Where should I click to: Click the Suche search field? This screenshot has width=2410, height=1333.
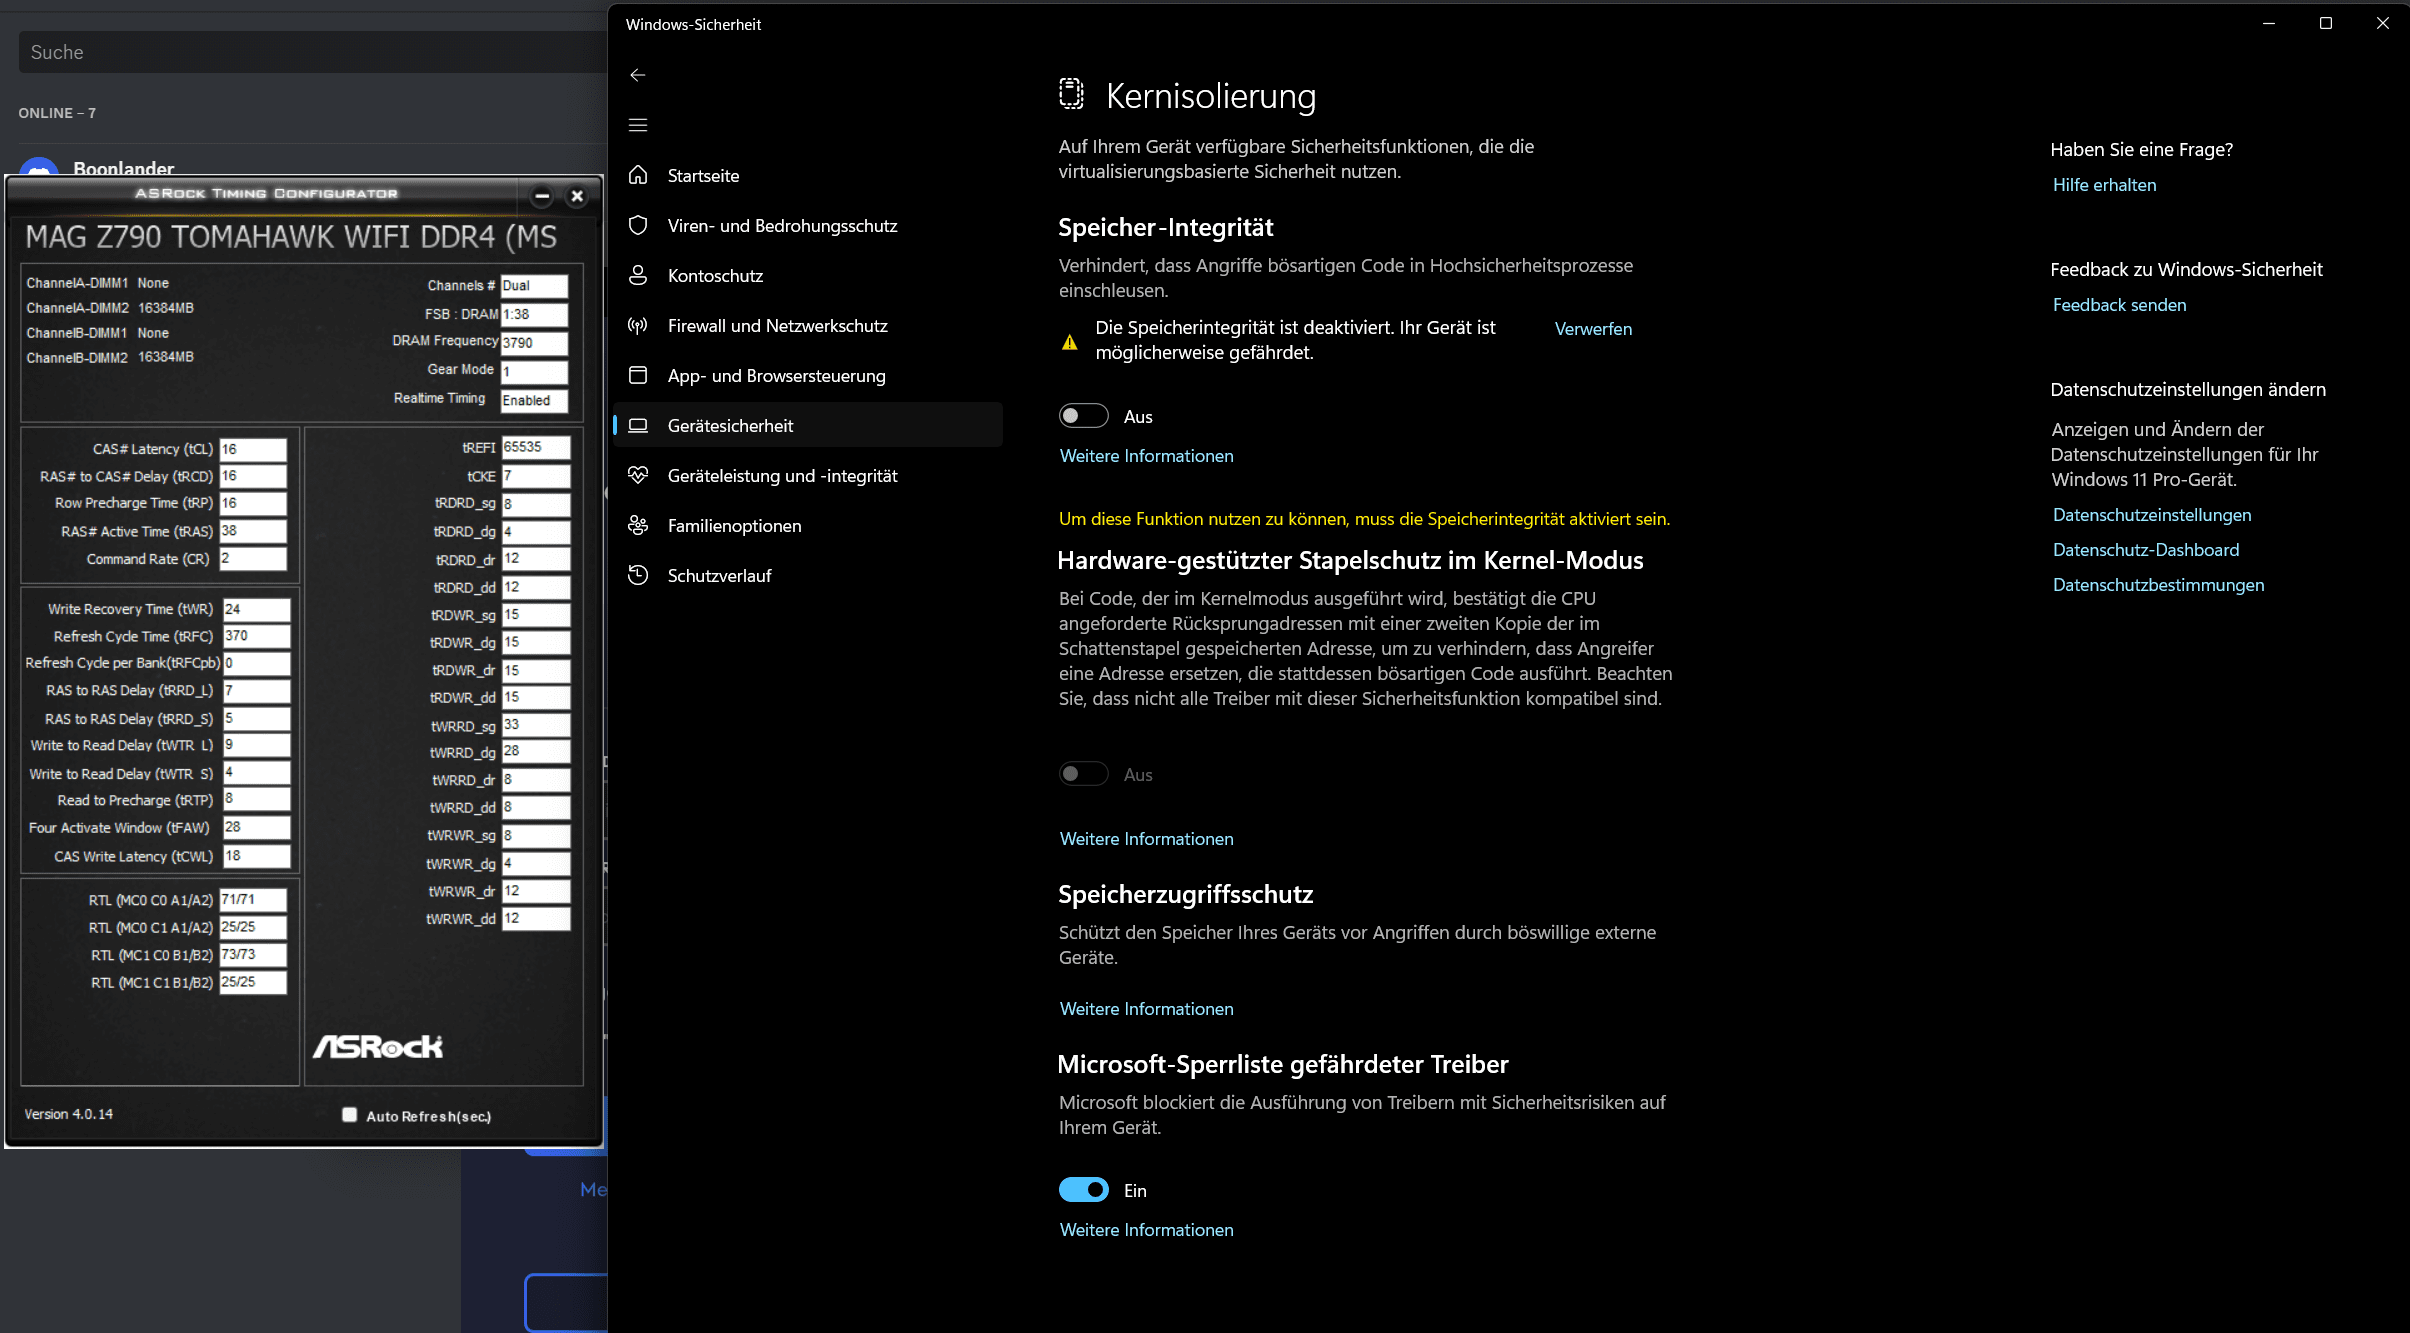[x=312, y=52]
